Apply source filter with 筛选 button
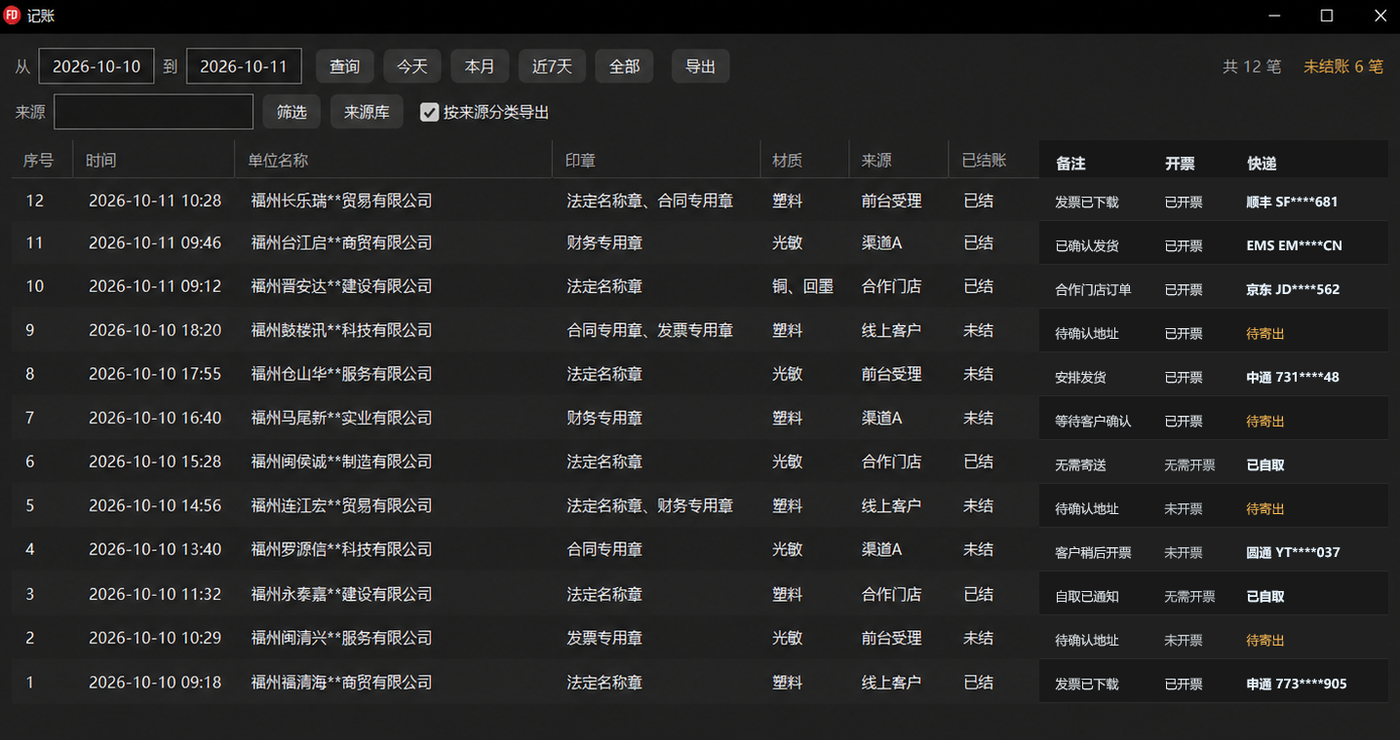 click(x=292, y=112)
